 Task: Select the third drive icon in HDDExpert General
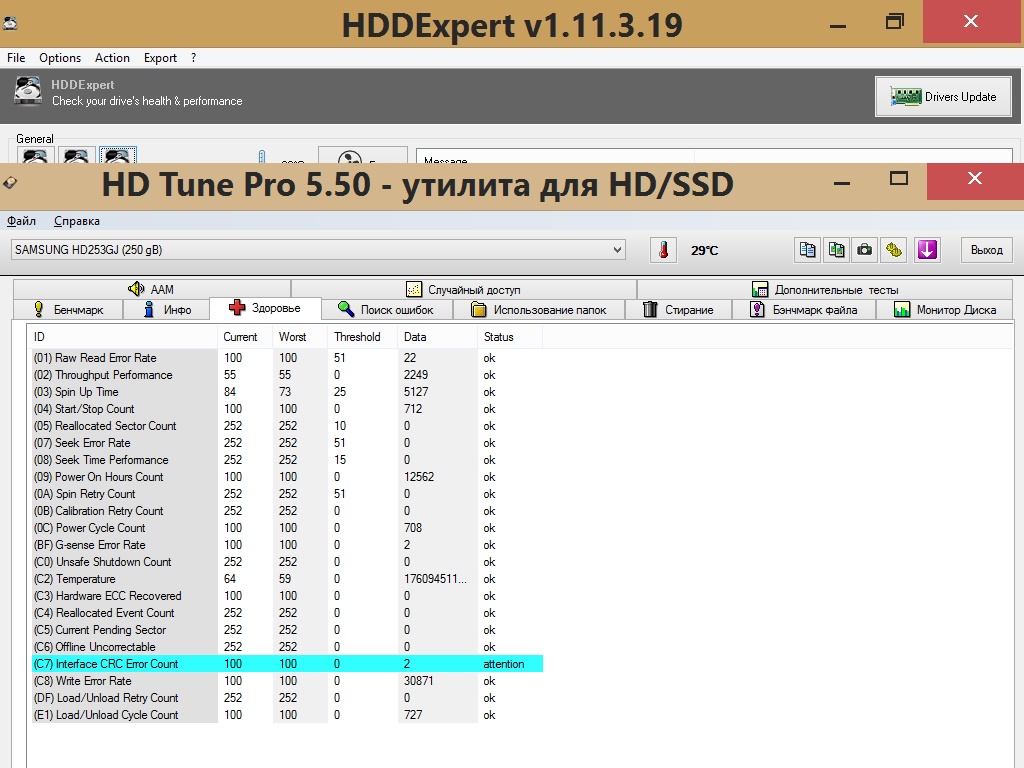coord(118,155)
